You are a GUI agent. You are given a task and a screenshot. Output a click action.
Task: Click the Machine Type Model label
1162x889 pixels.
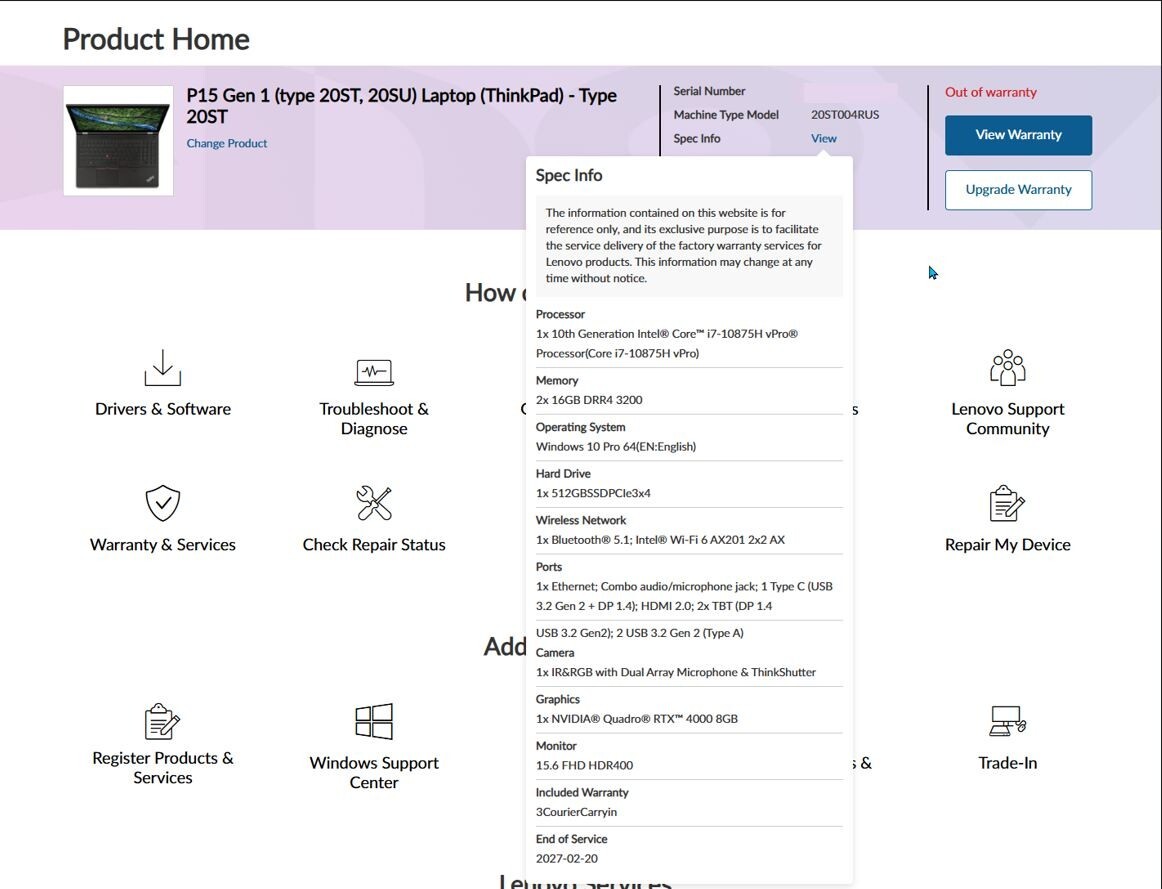coord(726,115)
